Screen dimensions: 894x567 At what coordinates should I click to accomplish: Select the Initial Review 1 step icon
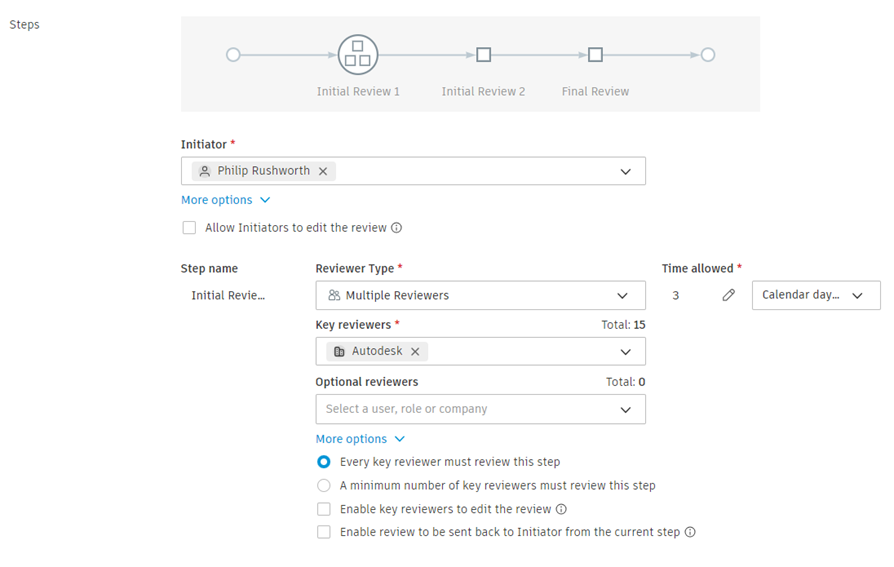pyautogui.click(x=357, y=55)
